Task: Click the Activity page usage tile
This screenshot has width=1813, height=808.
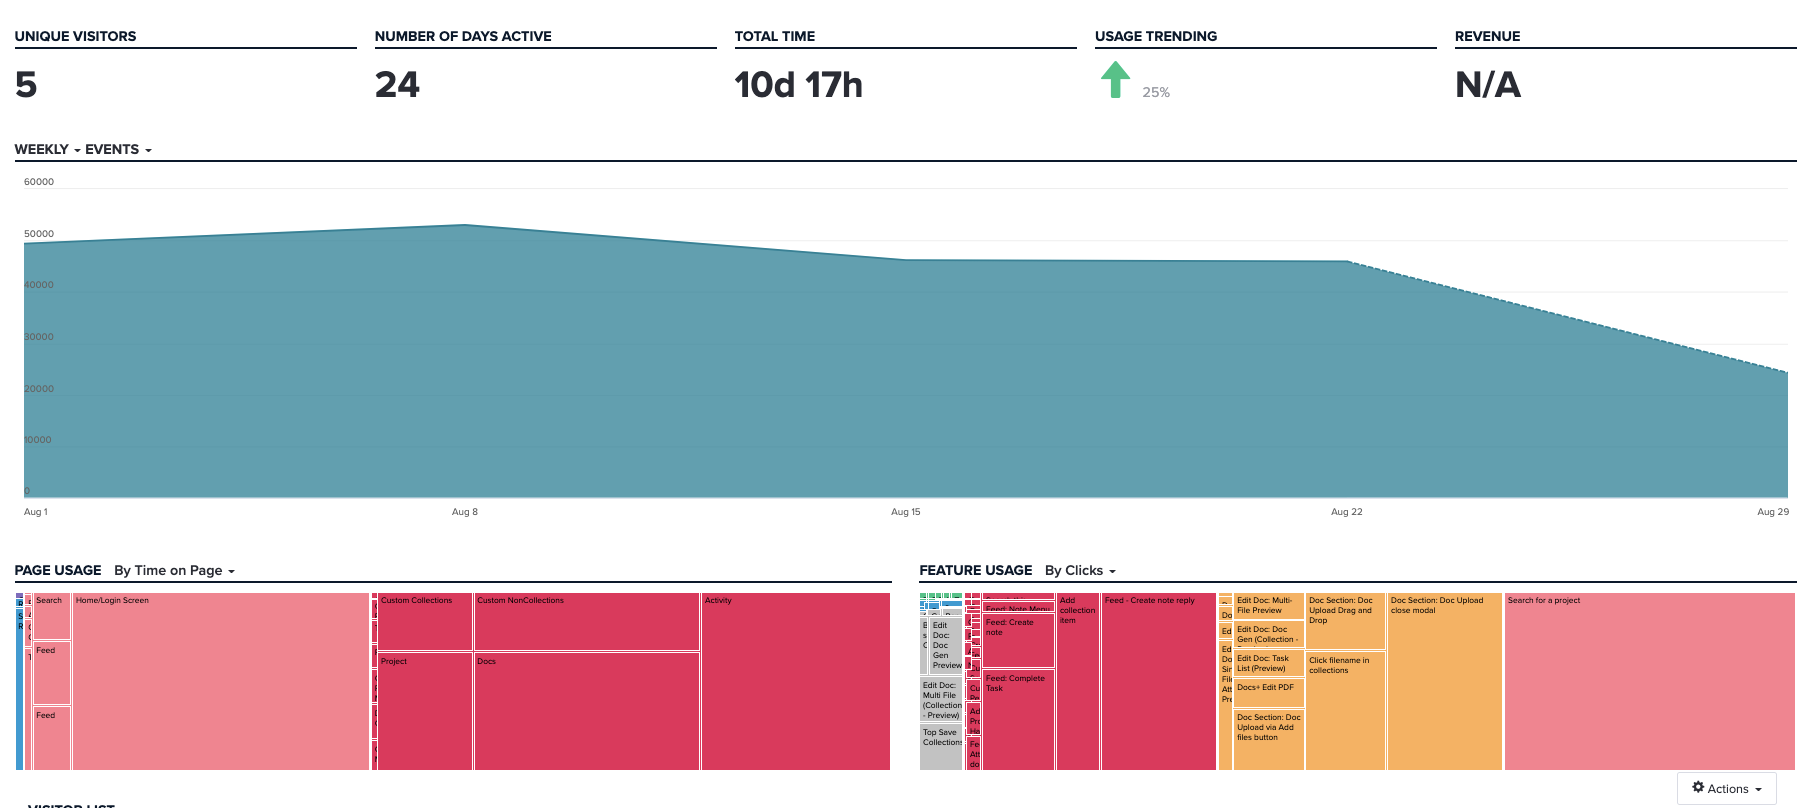Action: (x=795, y=682)
